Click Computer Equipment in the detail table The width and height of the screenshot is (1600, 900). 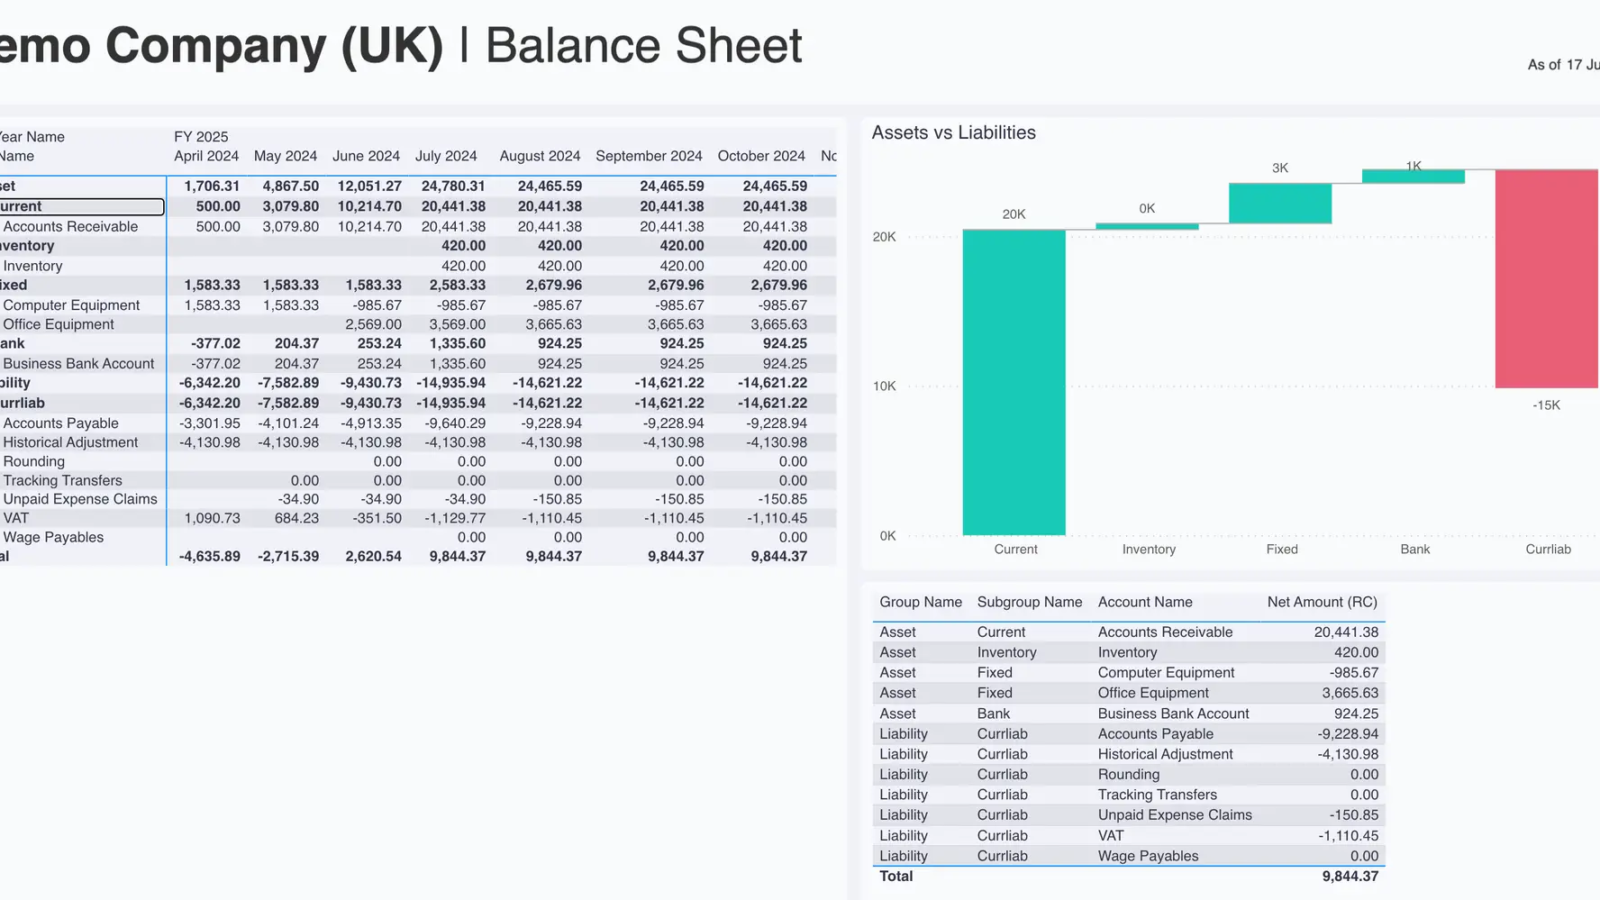click(x=1166, y=673)
